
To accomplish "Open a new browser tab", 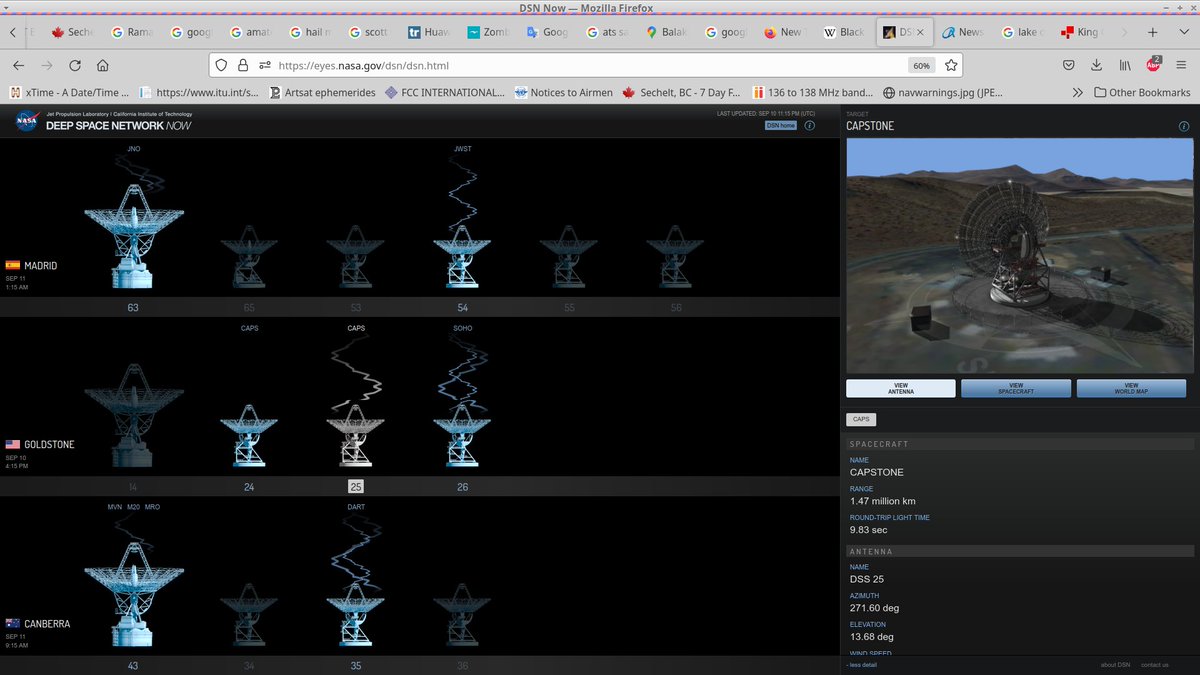I will coord(1152,32).
